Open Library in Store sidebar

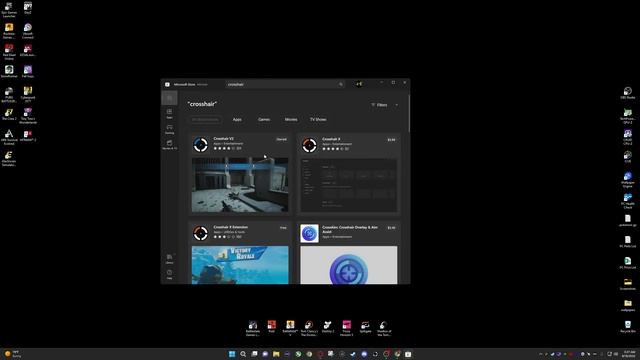point(169,259)
